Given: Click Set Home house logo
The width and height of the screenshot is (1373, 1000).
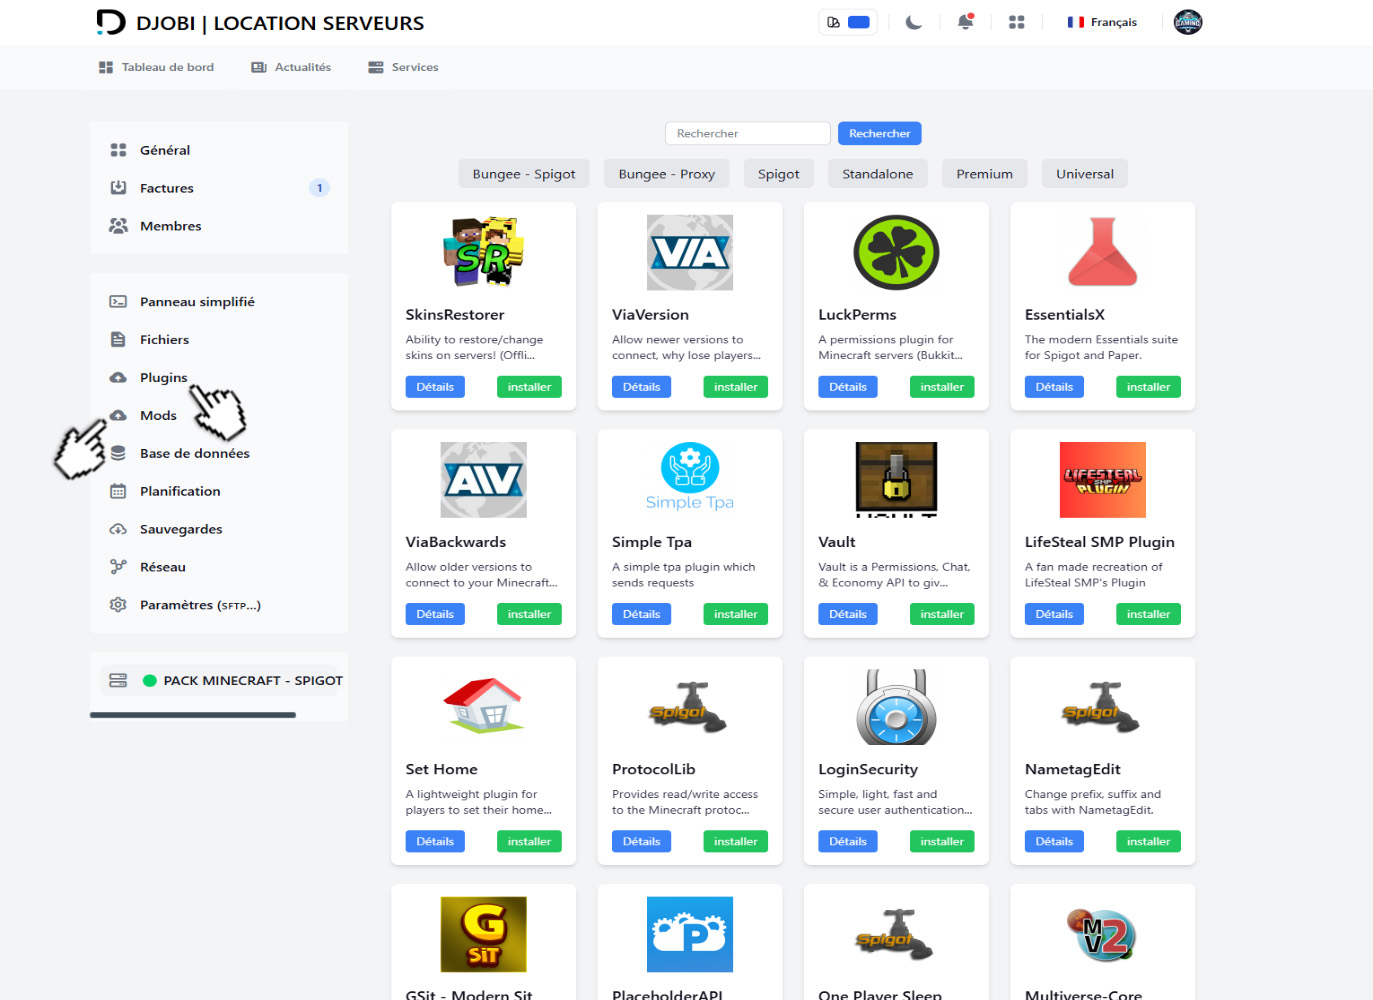Looking at the screenshot, I should [x=484, y=706].
